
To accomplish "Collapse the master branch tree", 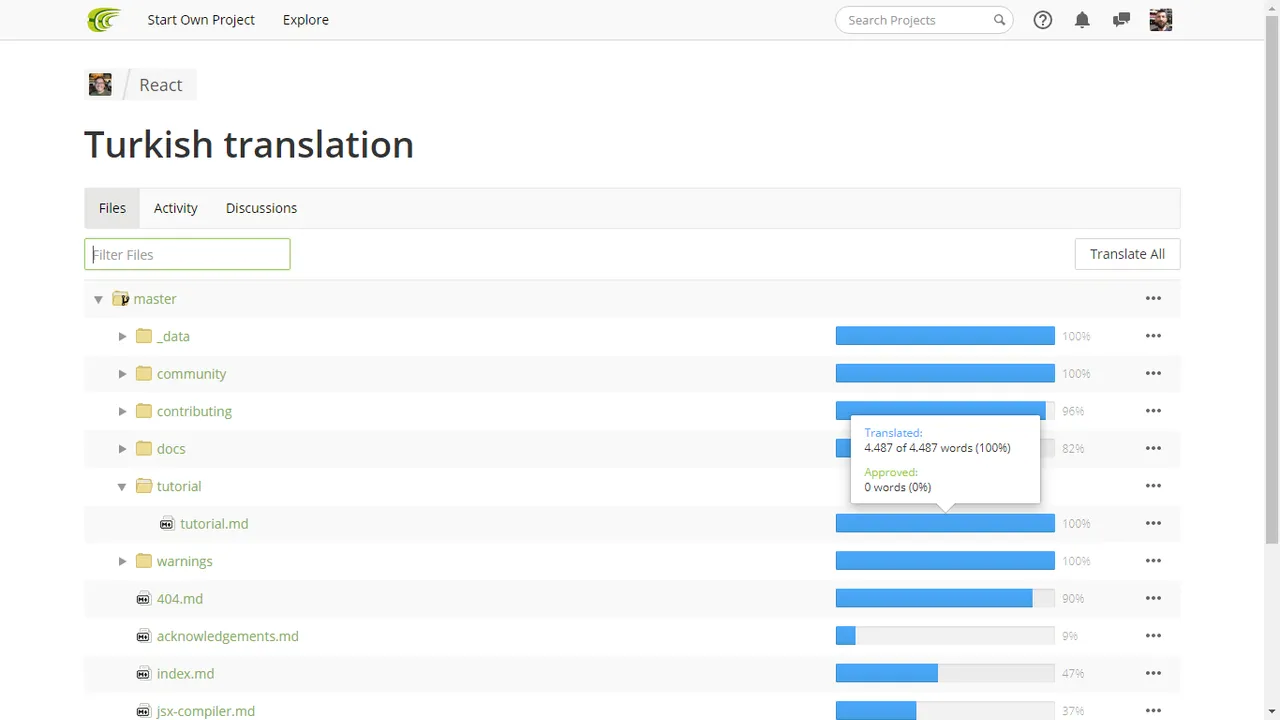I will pos(98,299).
